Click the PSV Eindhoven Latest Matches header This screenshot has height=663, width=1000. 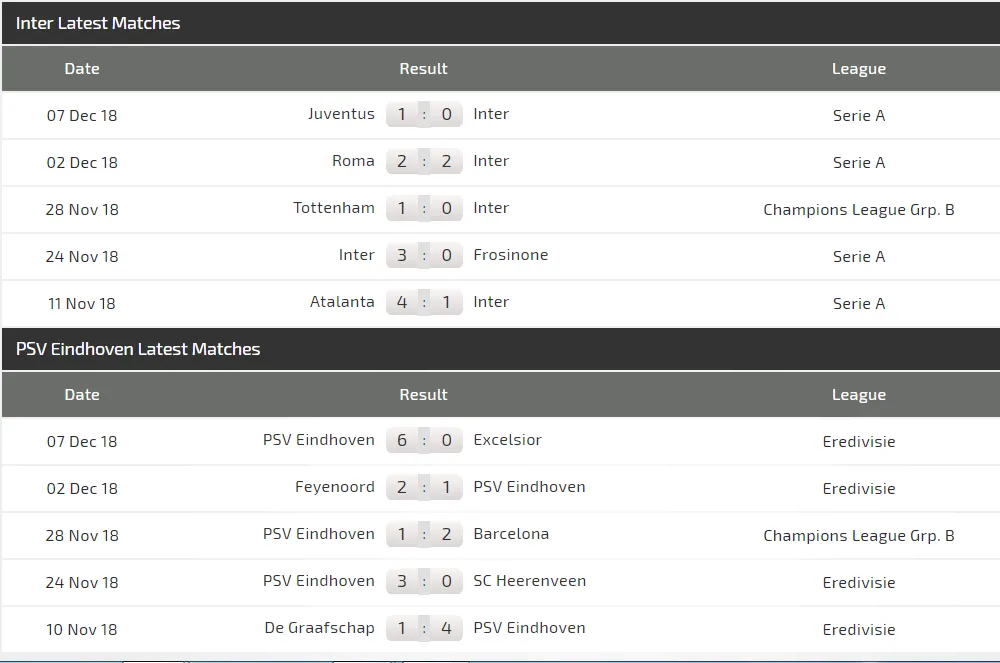point(138,349)
